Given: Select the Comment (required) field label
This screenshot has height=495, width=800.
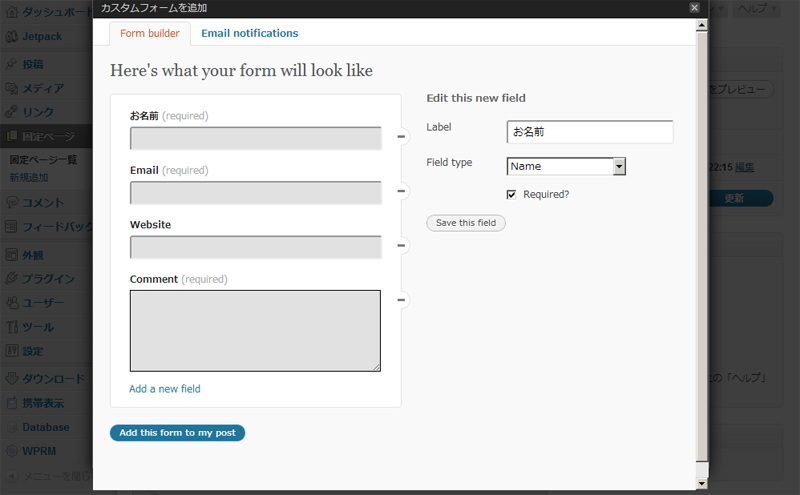Looking at the screenshot, I should (179, 279).
